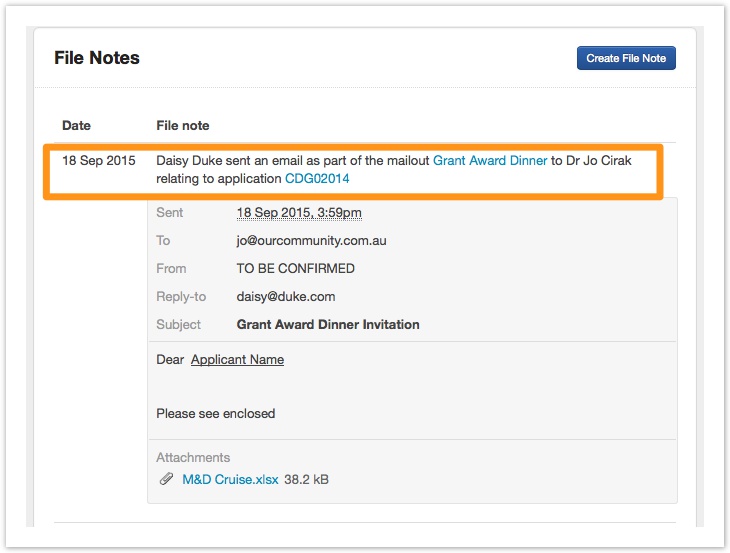Download the M&D Cruise.xlsx attachment
This screenshot has height=553, width=730.
pos(230,479)
